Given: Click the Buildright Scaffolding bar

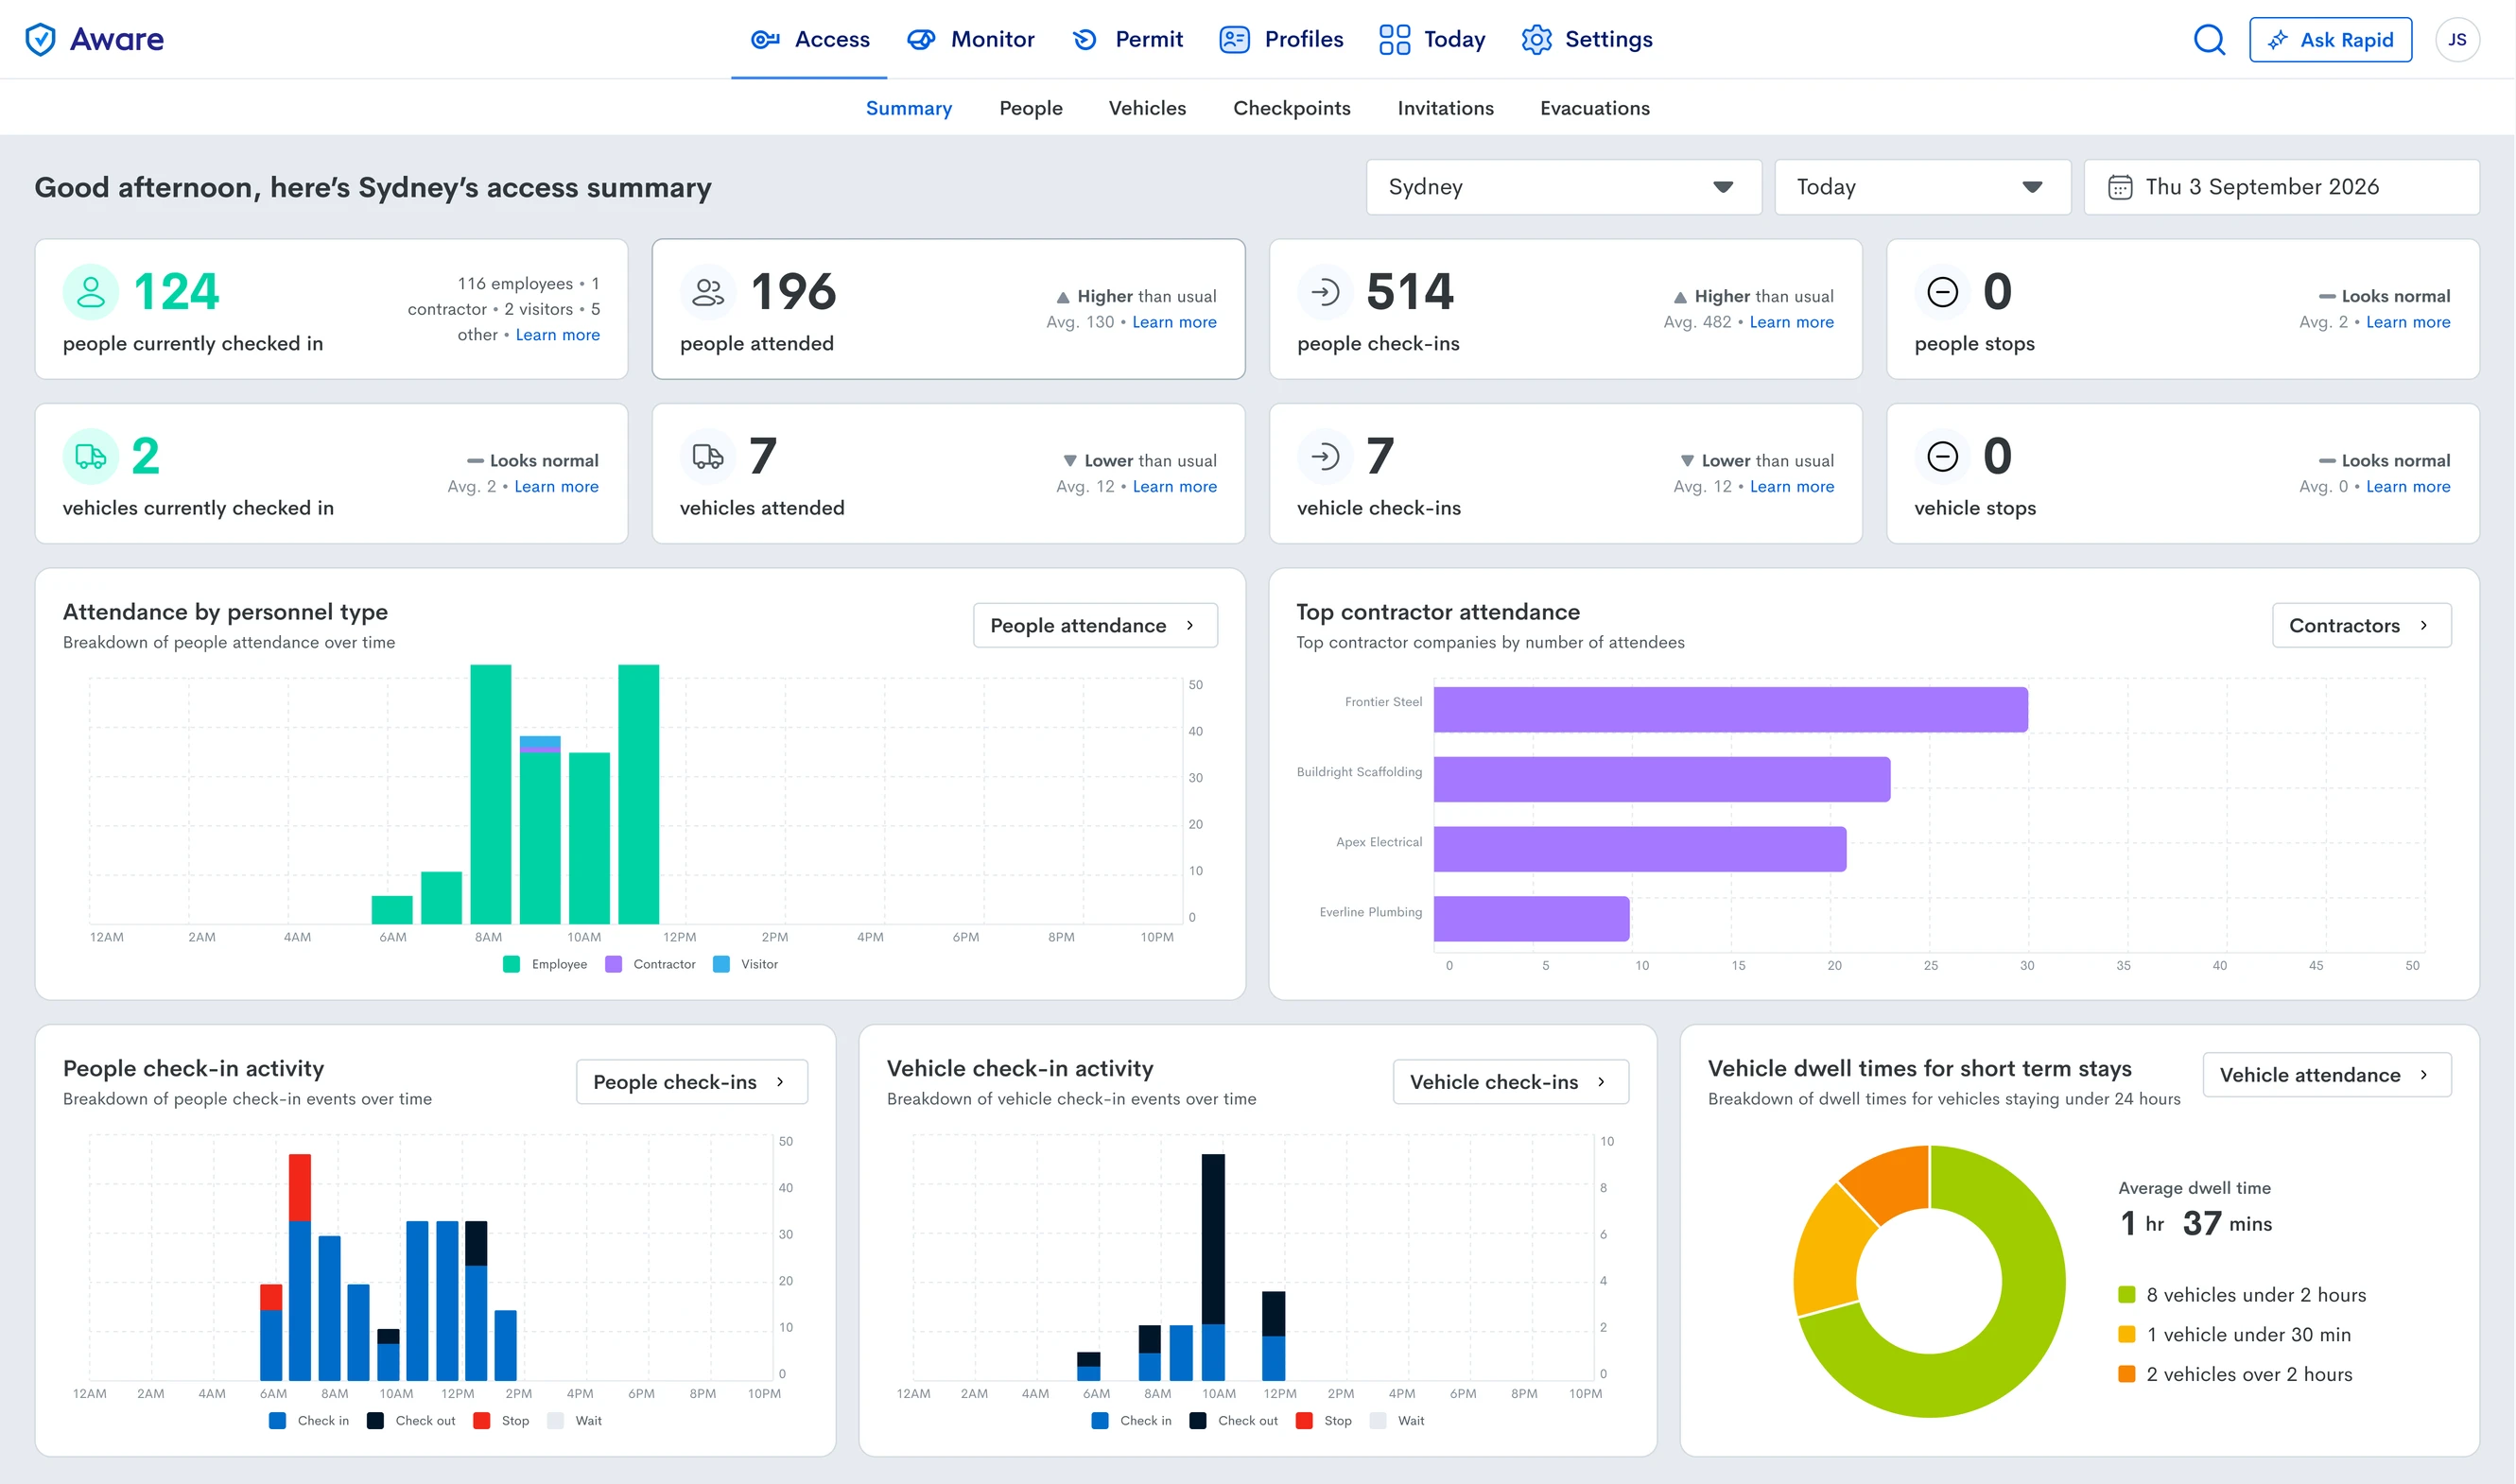Looking at the screenshot, I should pos(1661,779).
